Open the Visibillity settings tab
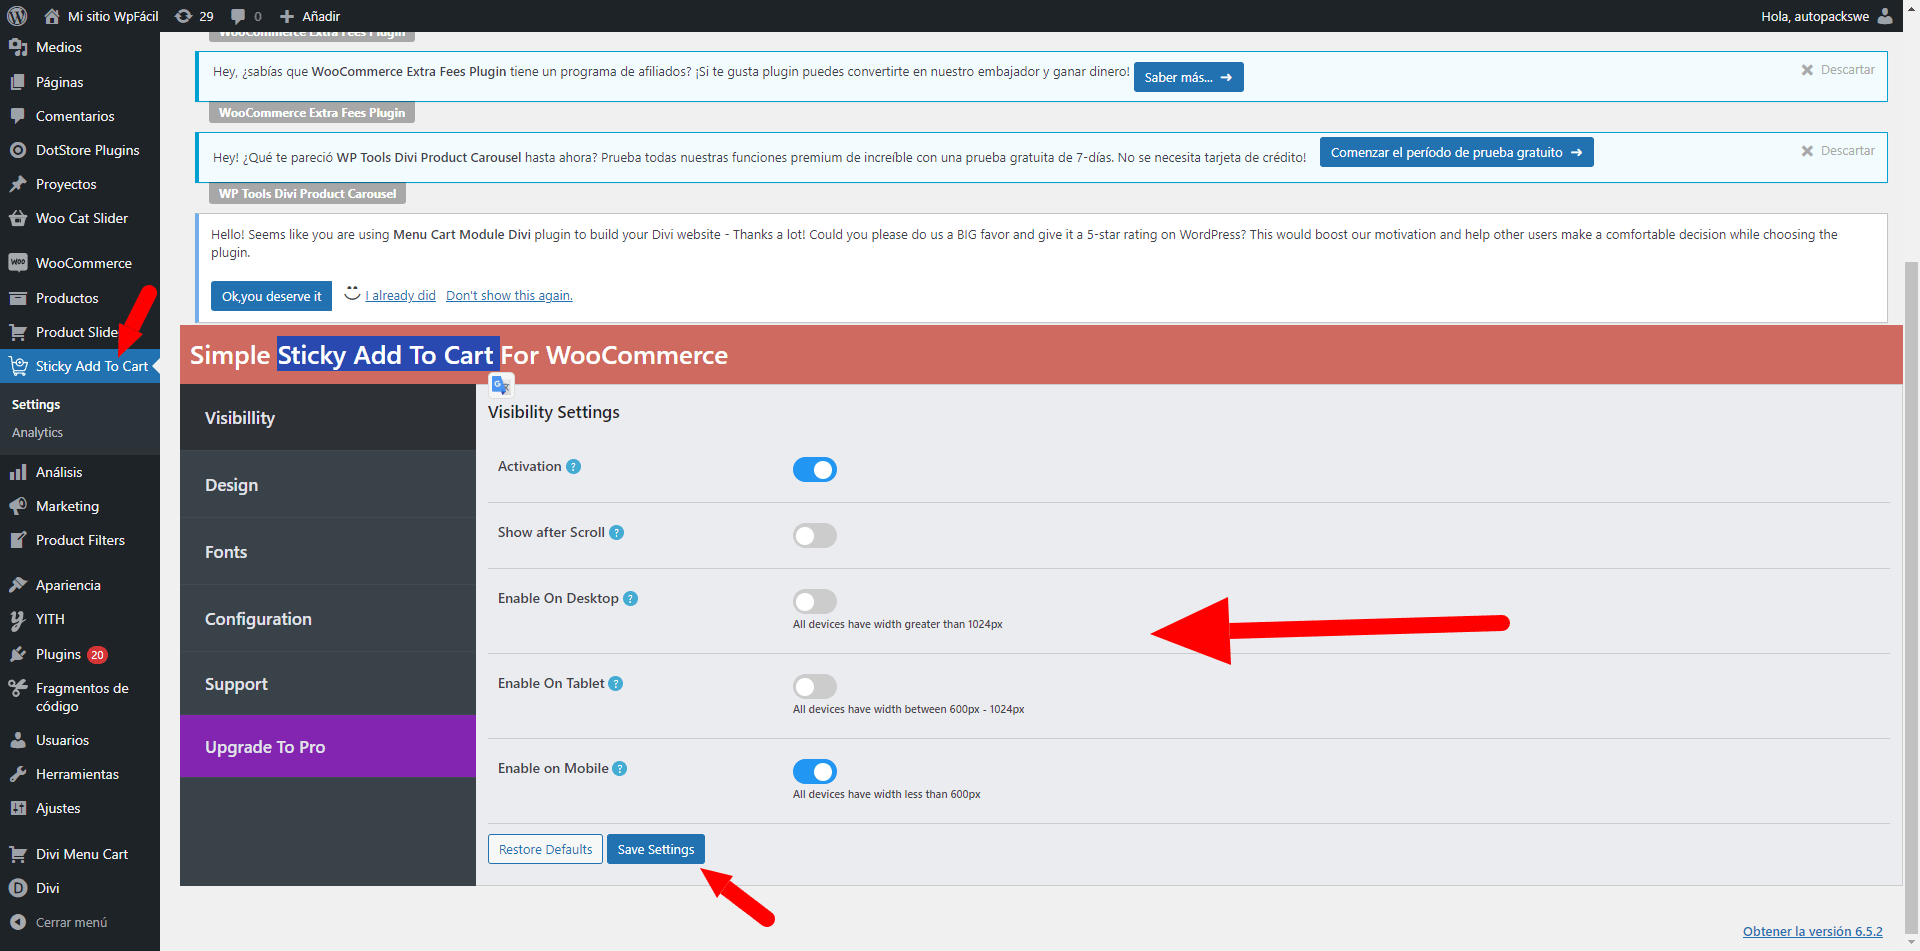This screenshot has width=1920, height=951. coord(328,418)
